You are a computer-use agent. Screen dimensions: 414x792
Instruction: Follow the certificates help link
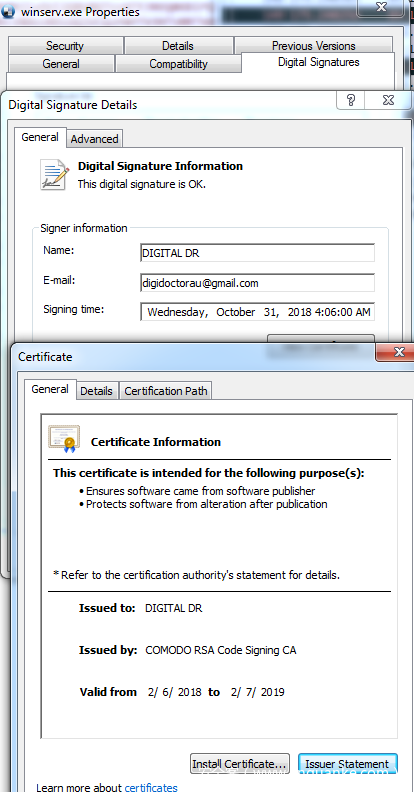point(151,787)
